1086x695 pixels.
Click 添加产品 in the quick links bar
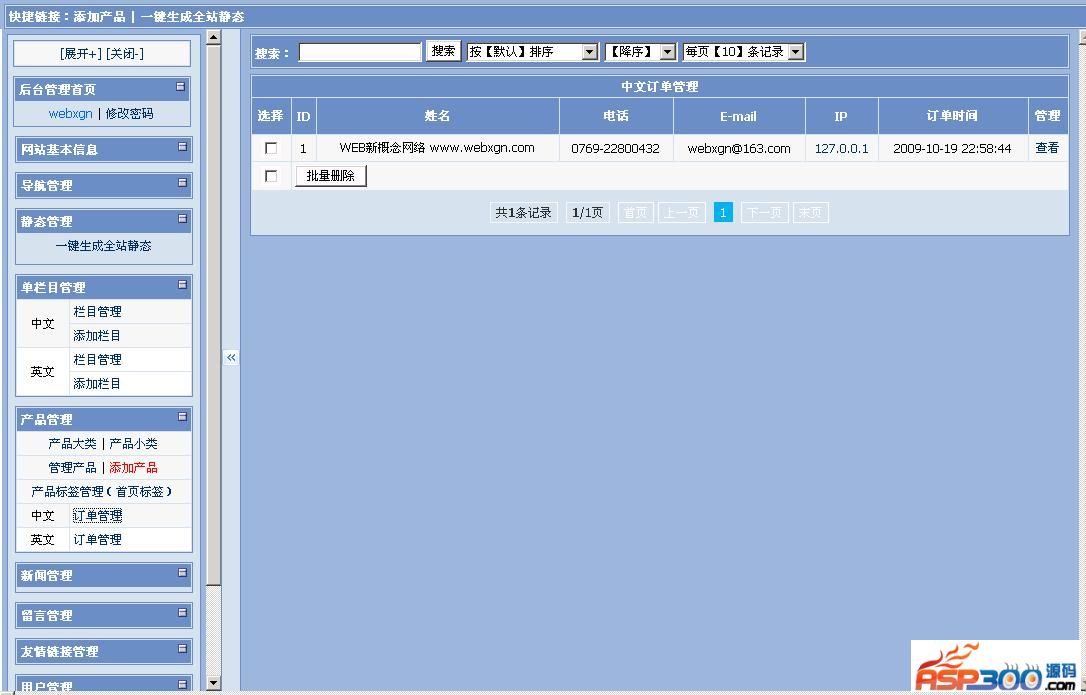click(99, 16)
